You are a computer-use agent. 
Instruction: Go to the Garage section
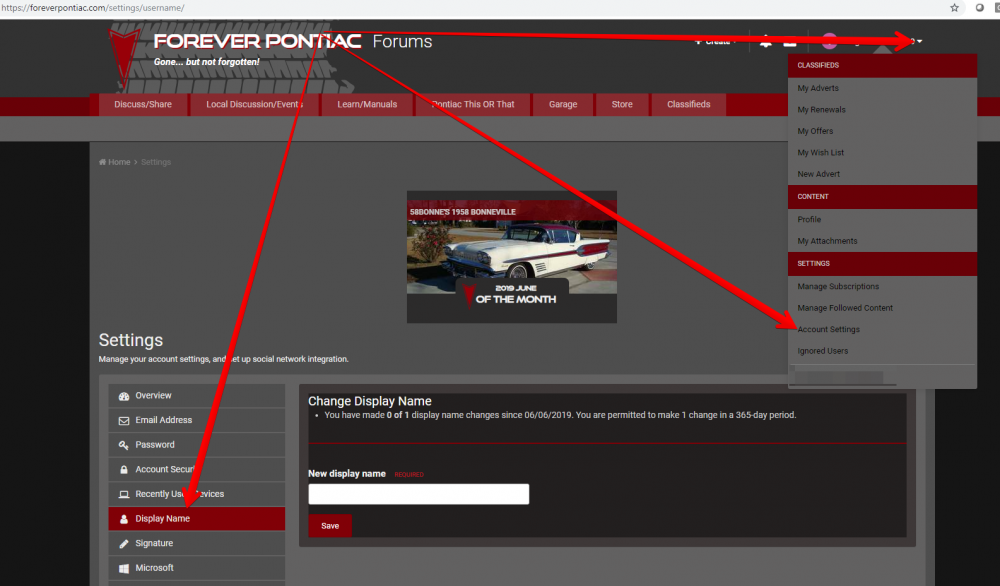(x=563, y=105)
